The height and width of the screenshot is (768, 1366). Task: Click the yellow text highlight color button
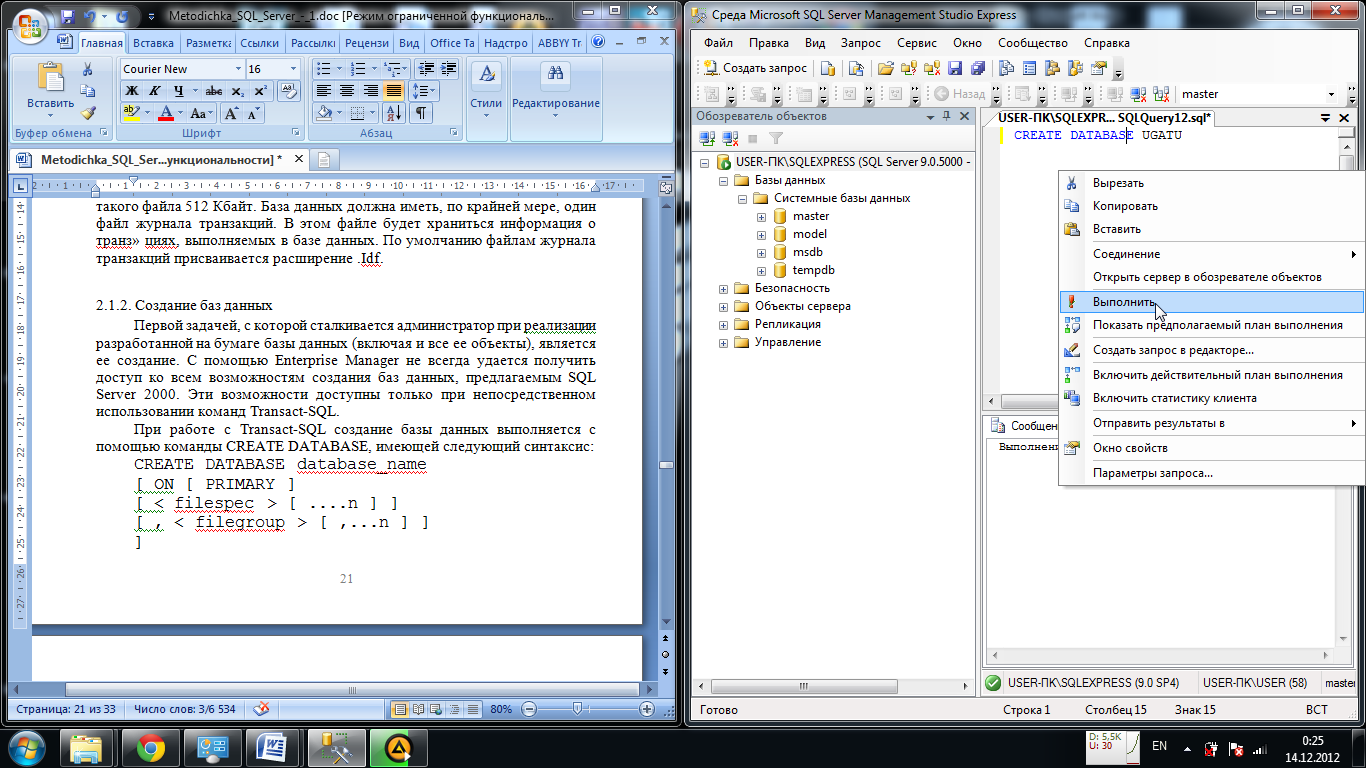tap(132, 114)
